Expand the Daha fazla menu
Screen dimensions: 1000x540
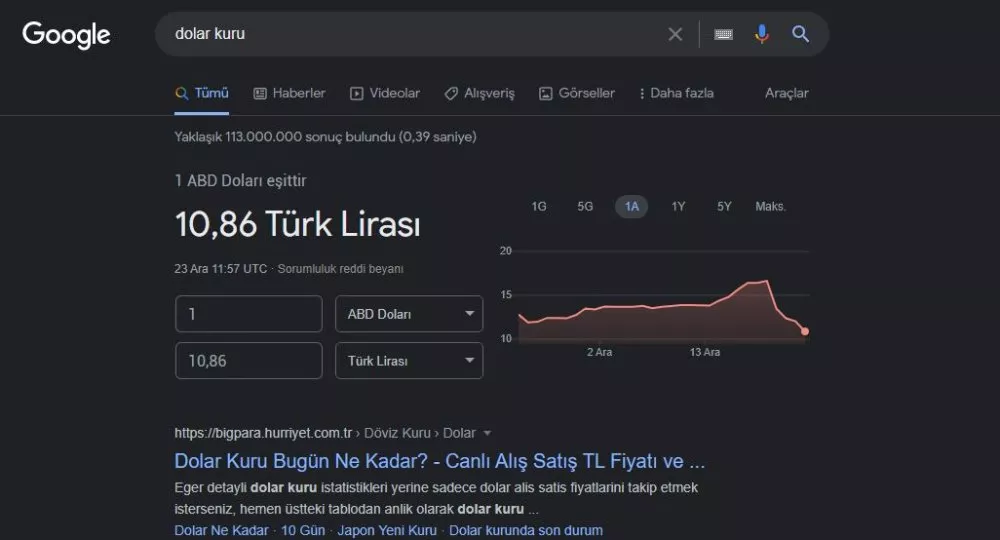[676, 93]
